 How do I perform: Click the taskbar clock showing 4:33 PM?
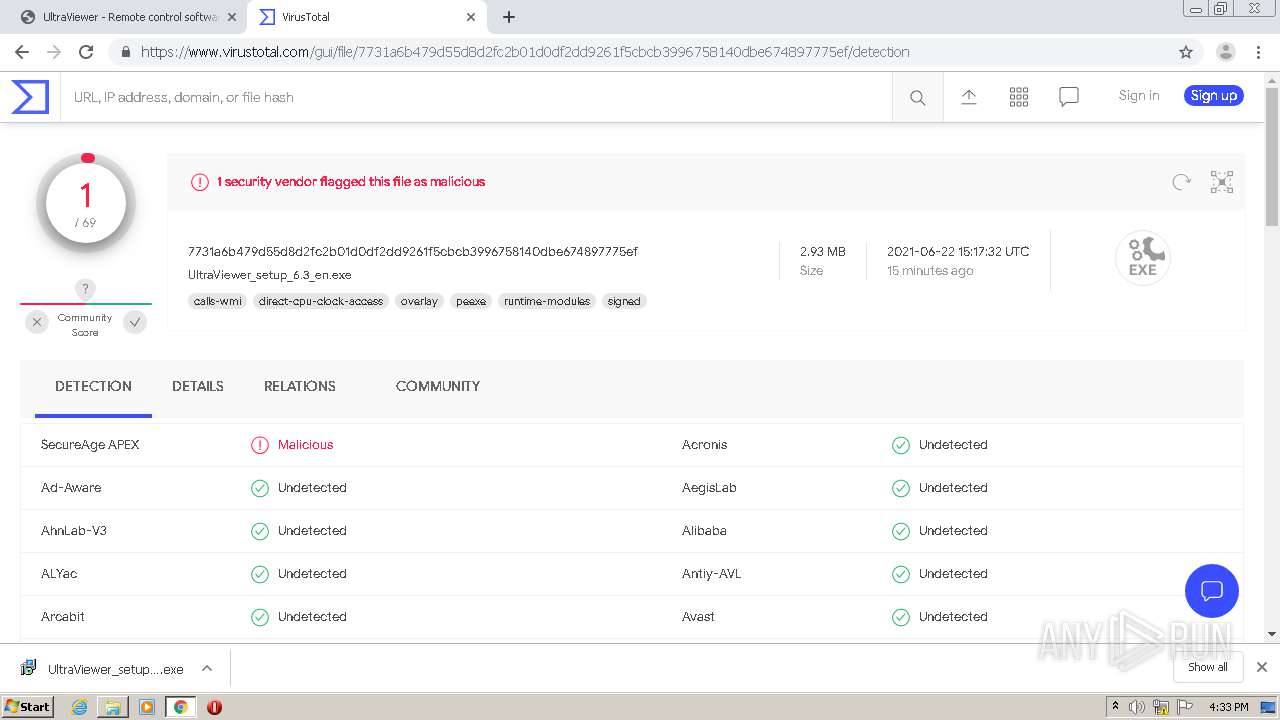1228,707
